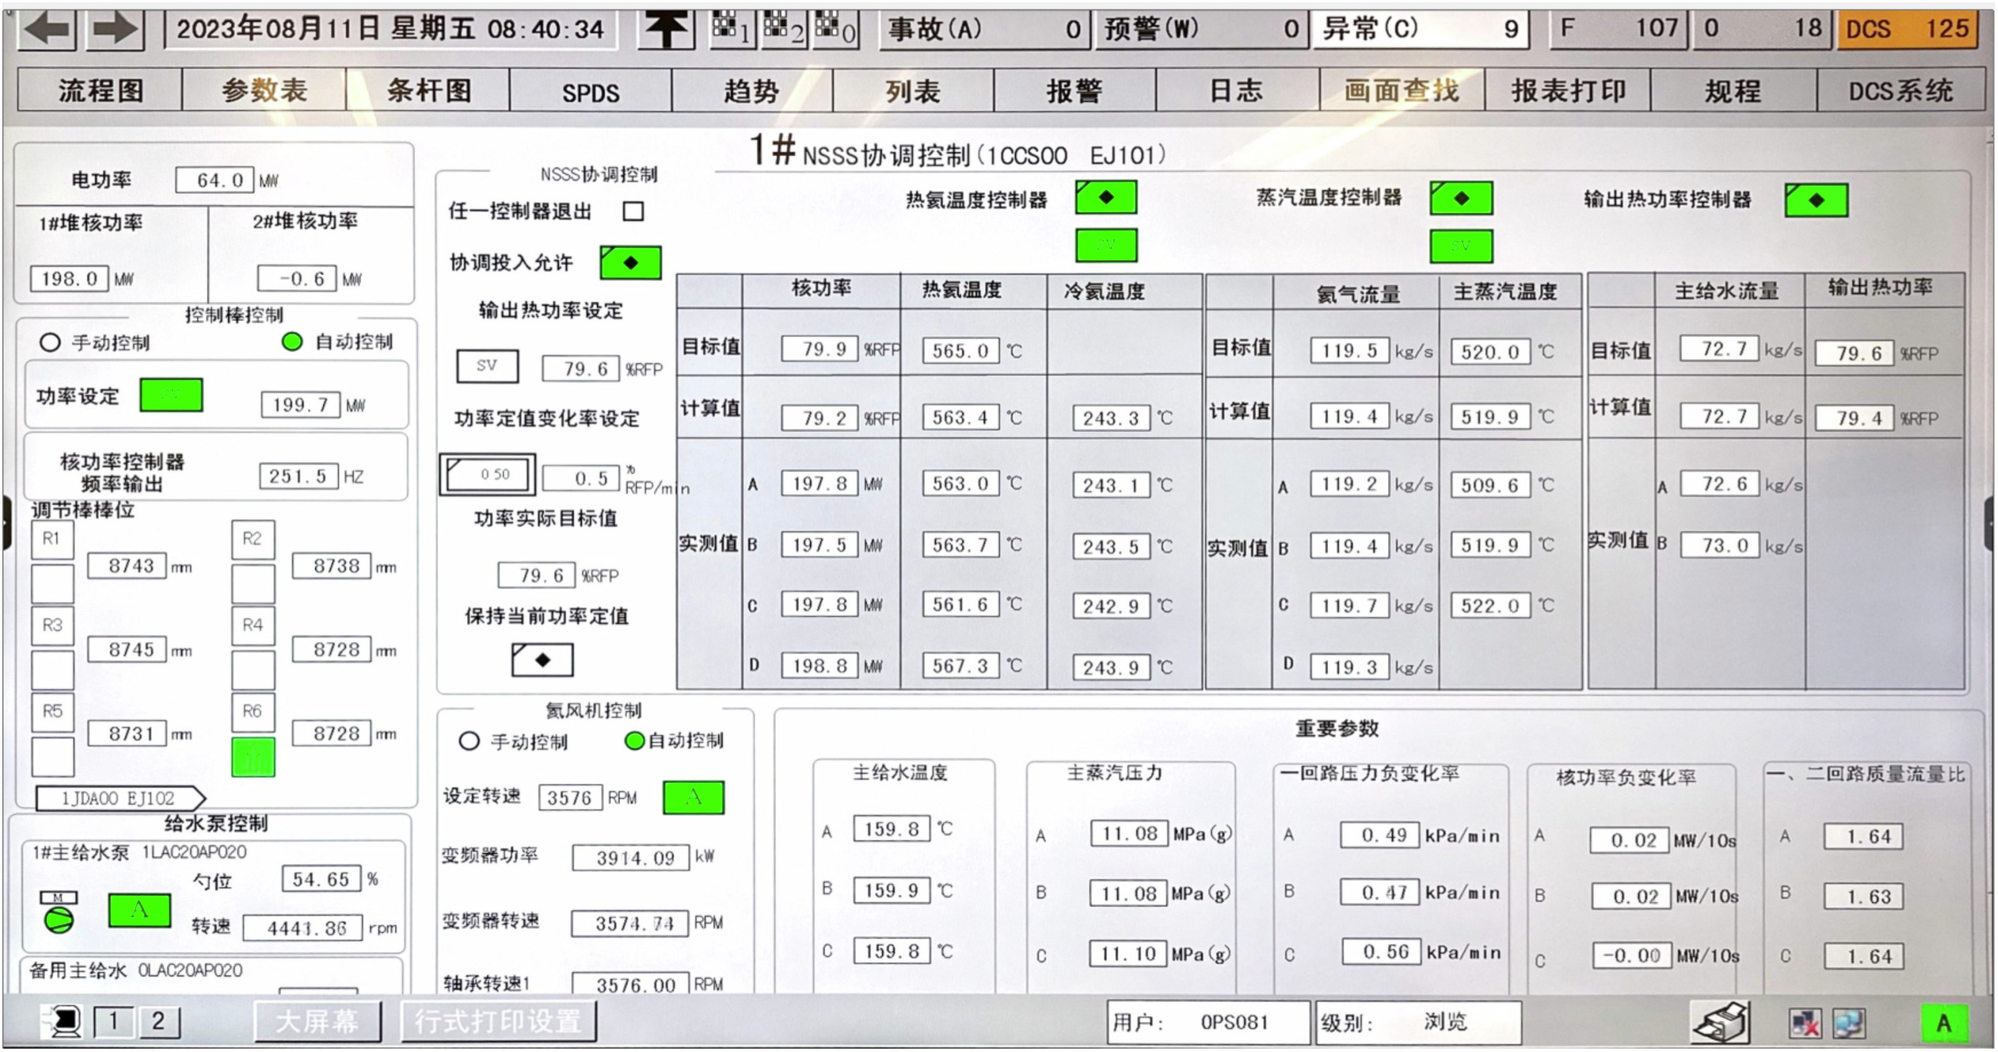
Task: Select the grid icon labeled 1
Action: tap(730, 29)
